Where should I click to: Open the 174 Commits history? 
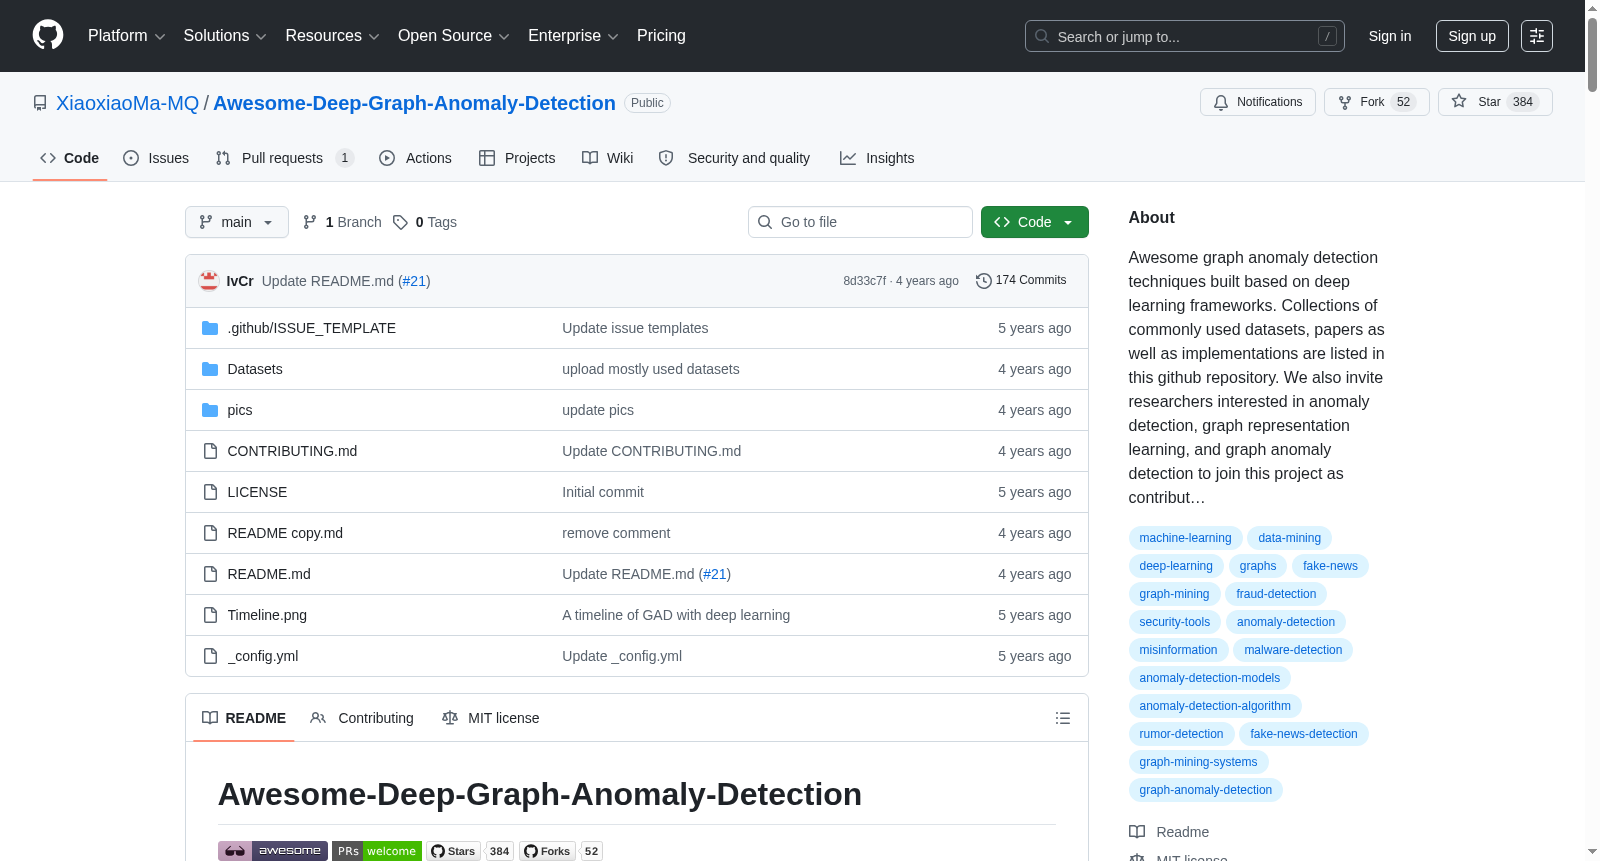(1021, 281)
